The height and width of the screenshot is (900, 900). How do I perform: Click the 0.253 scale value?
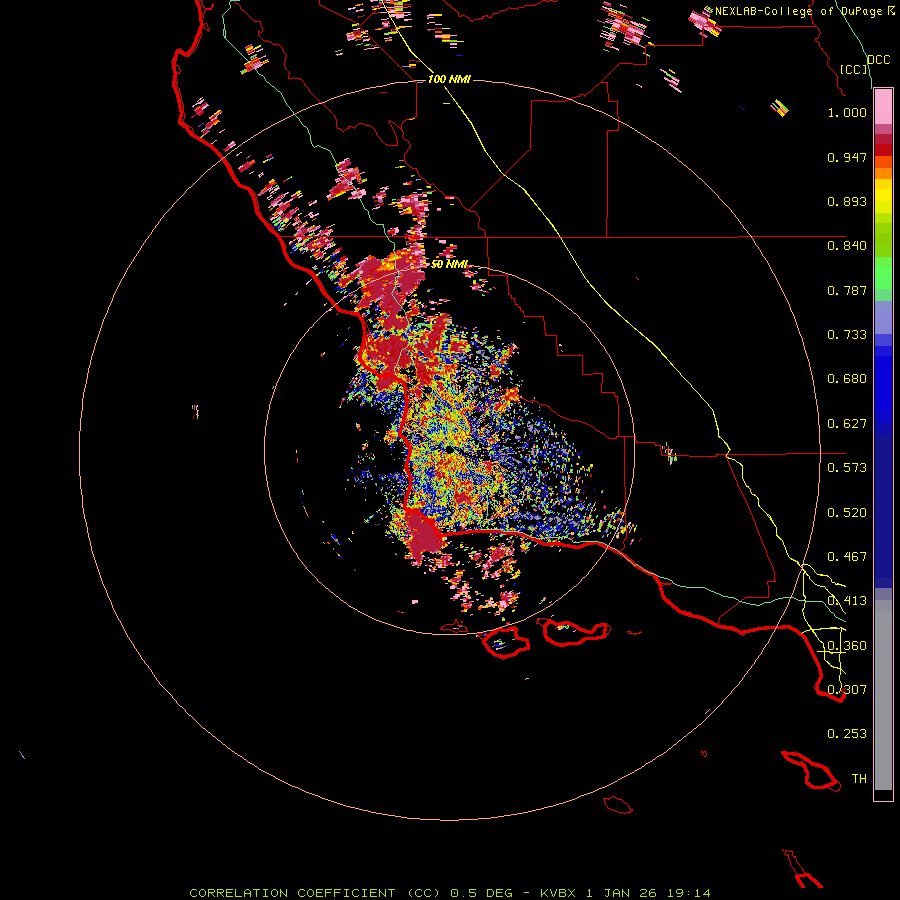(847, 734)
